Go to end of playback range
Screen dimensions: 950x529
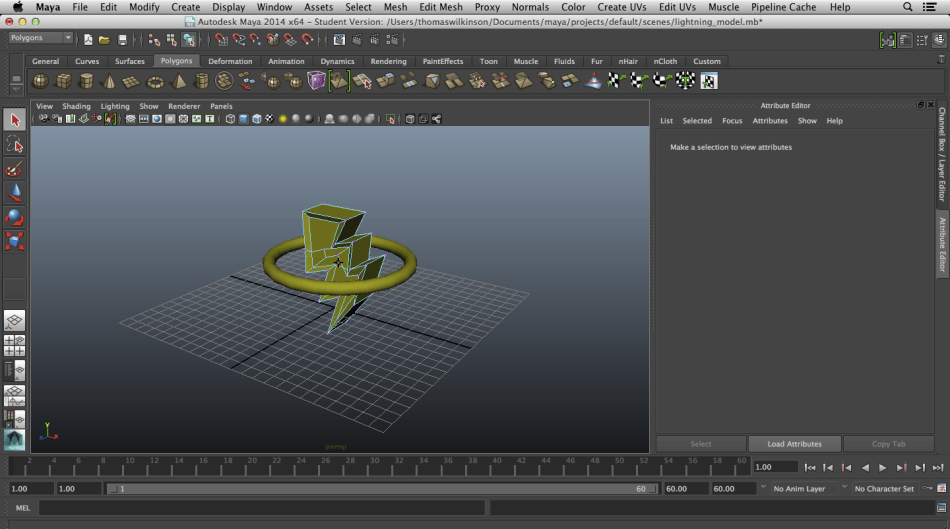[938, 467]
